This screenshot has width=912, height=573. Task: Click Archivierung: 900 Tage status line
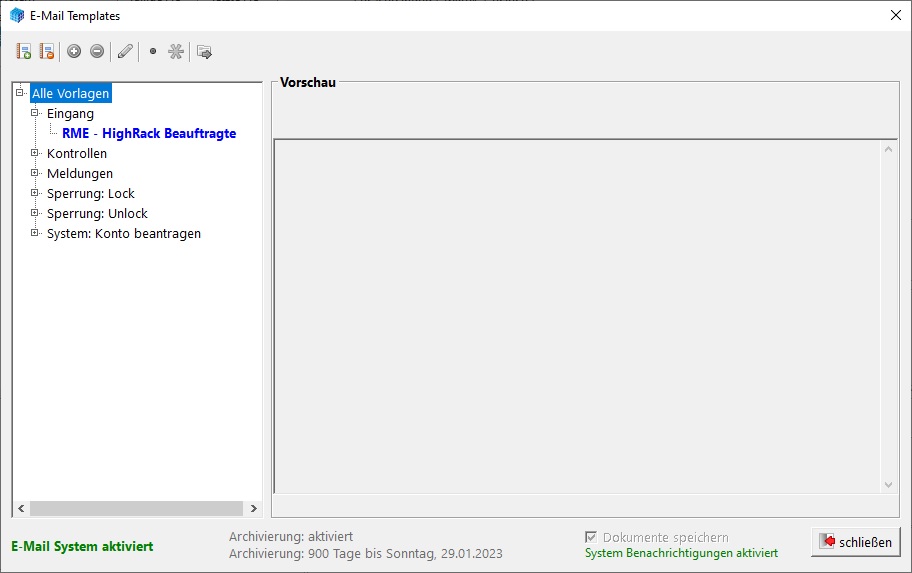click(365, 553)
